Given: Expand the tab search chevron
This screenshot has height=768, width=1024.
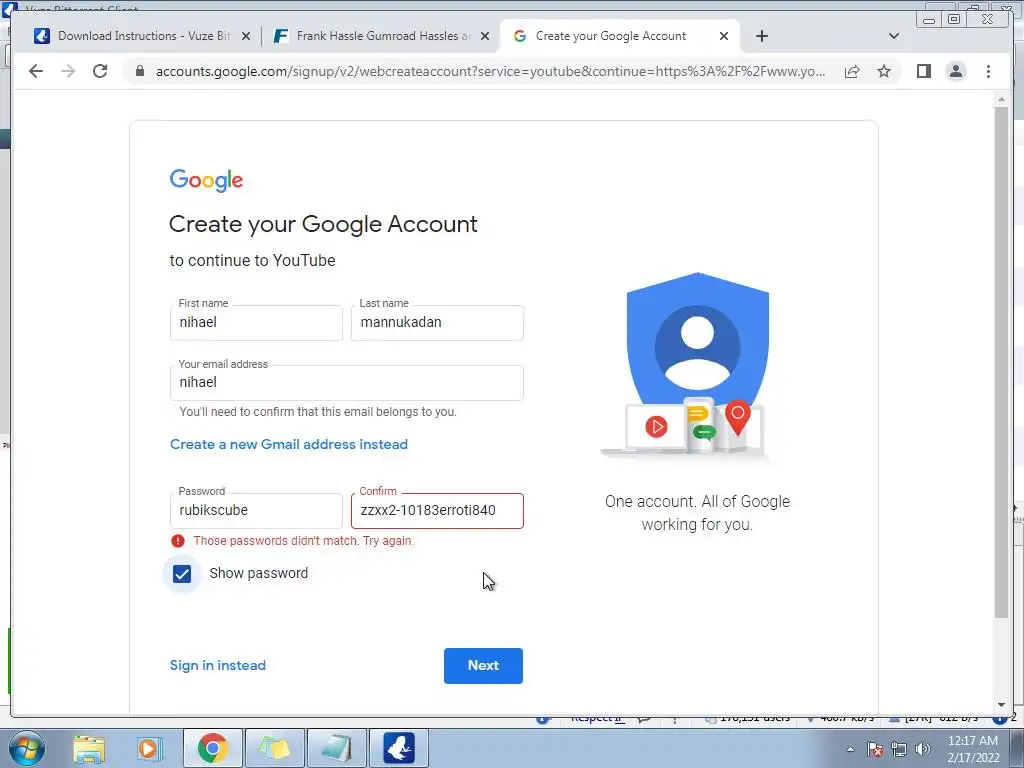Looking at the screenshot, I should 894,36.
